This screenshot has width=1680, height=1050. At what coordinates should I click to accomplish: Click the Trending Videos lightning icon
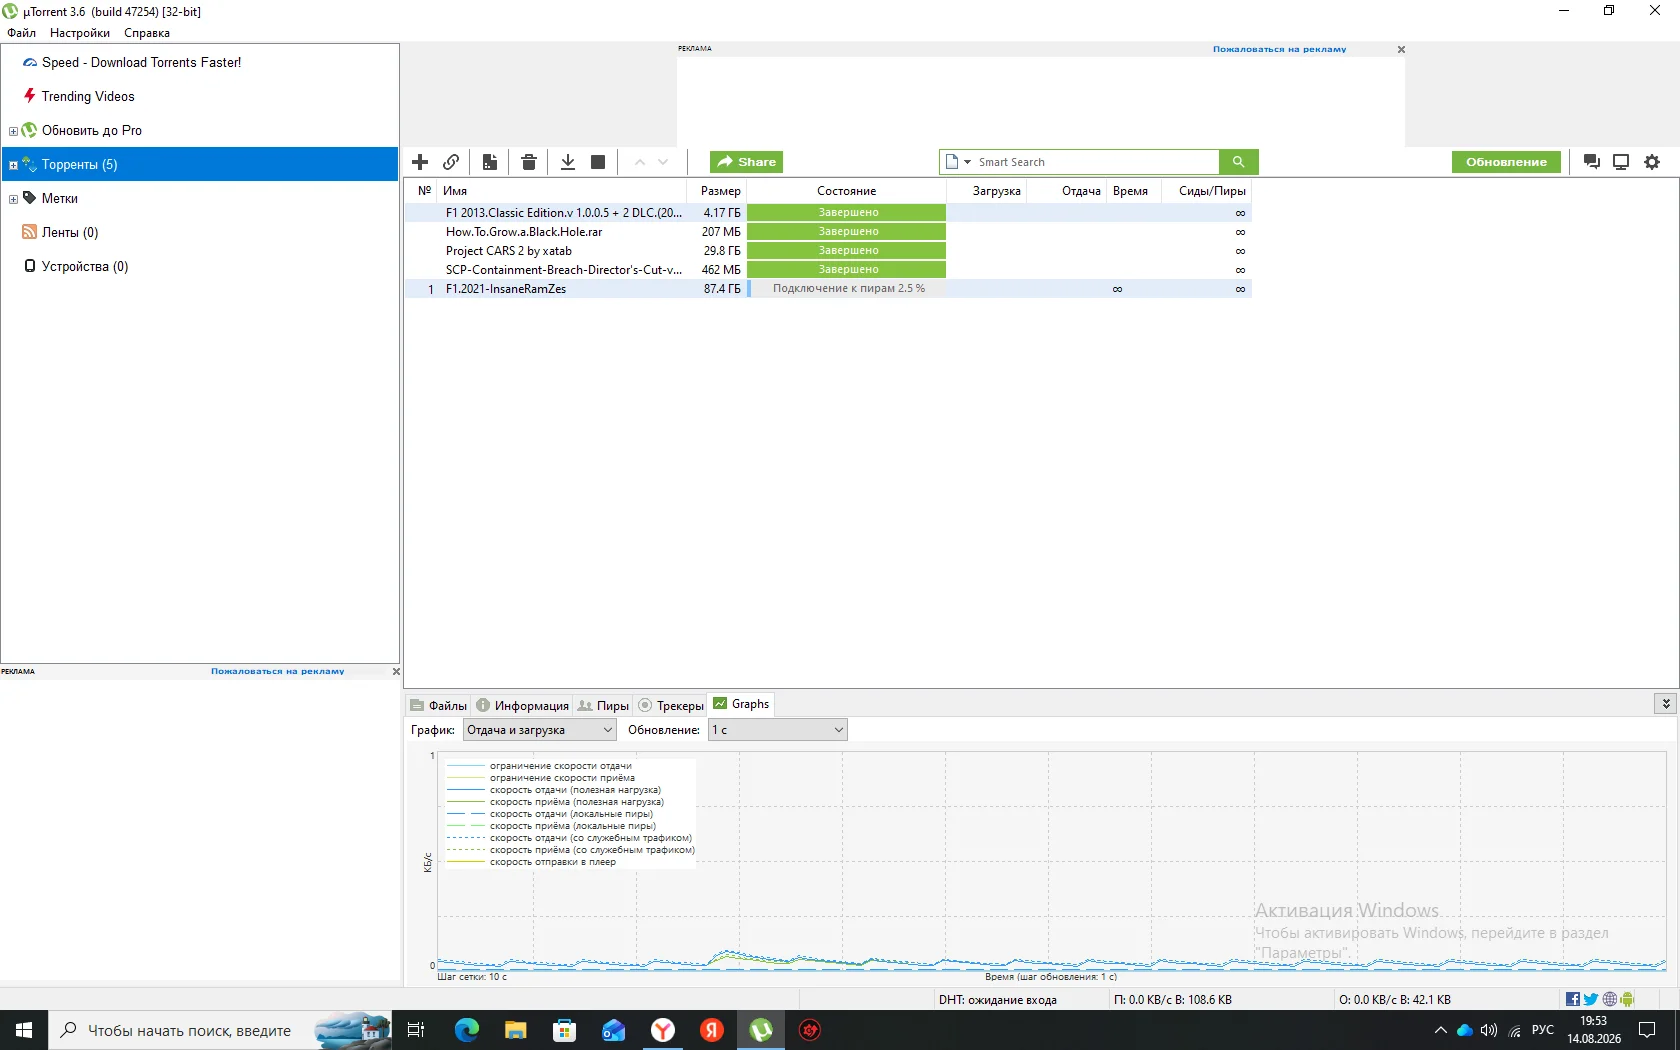[x=30, y=96]
